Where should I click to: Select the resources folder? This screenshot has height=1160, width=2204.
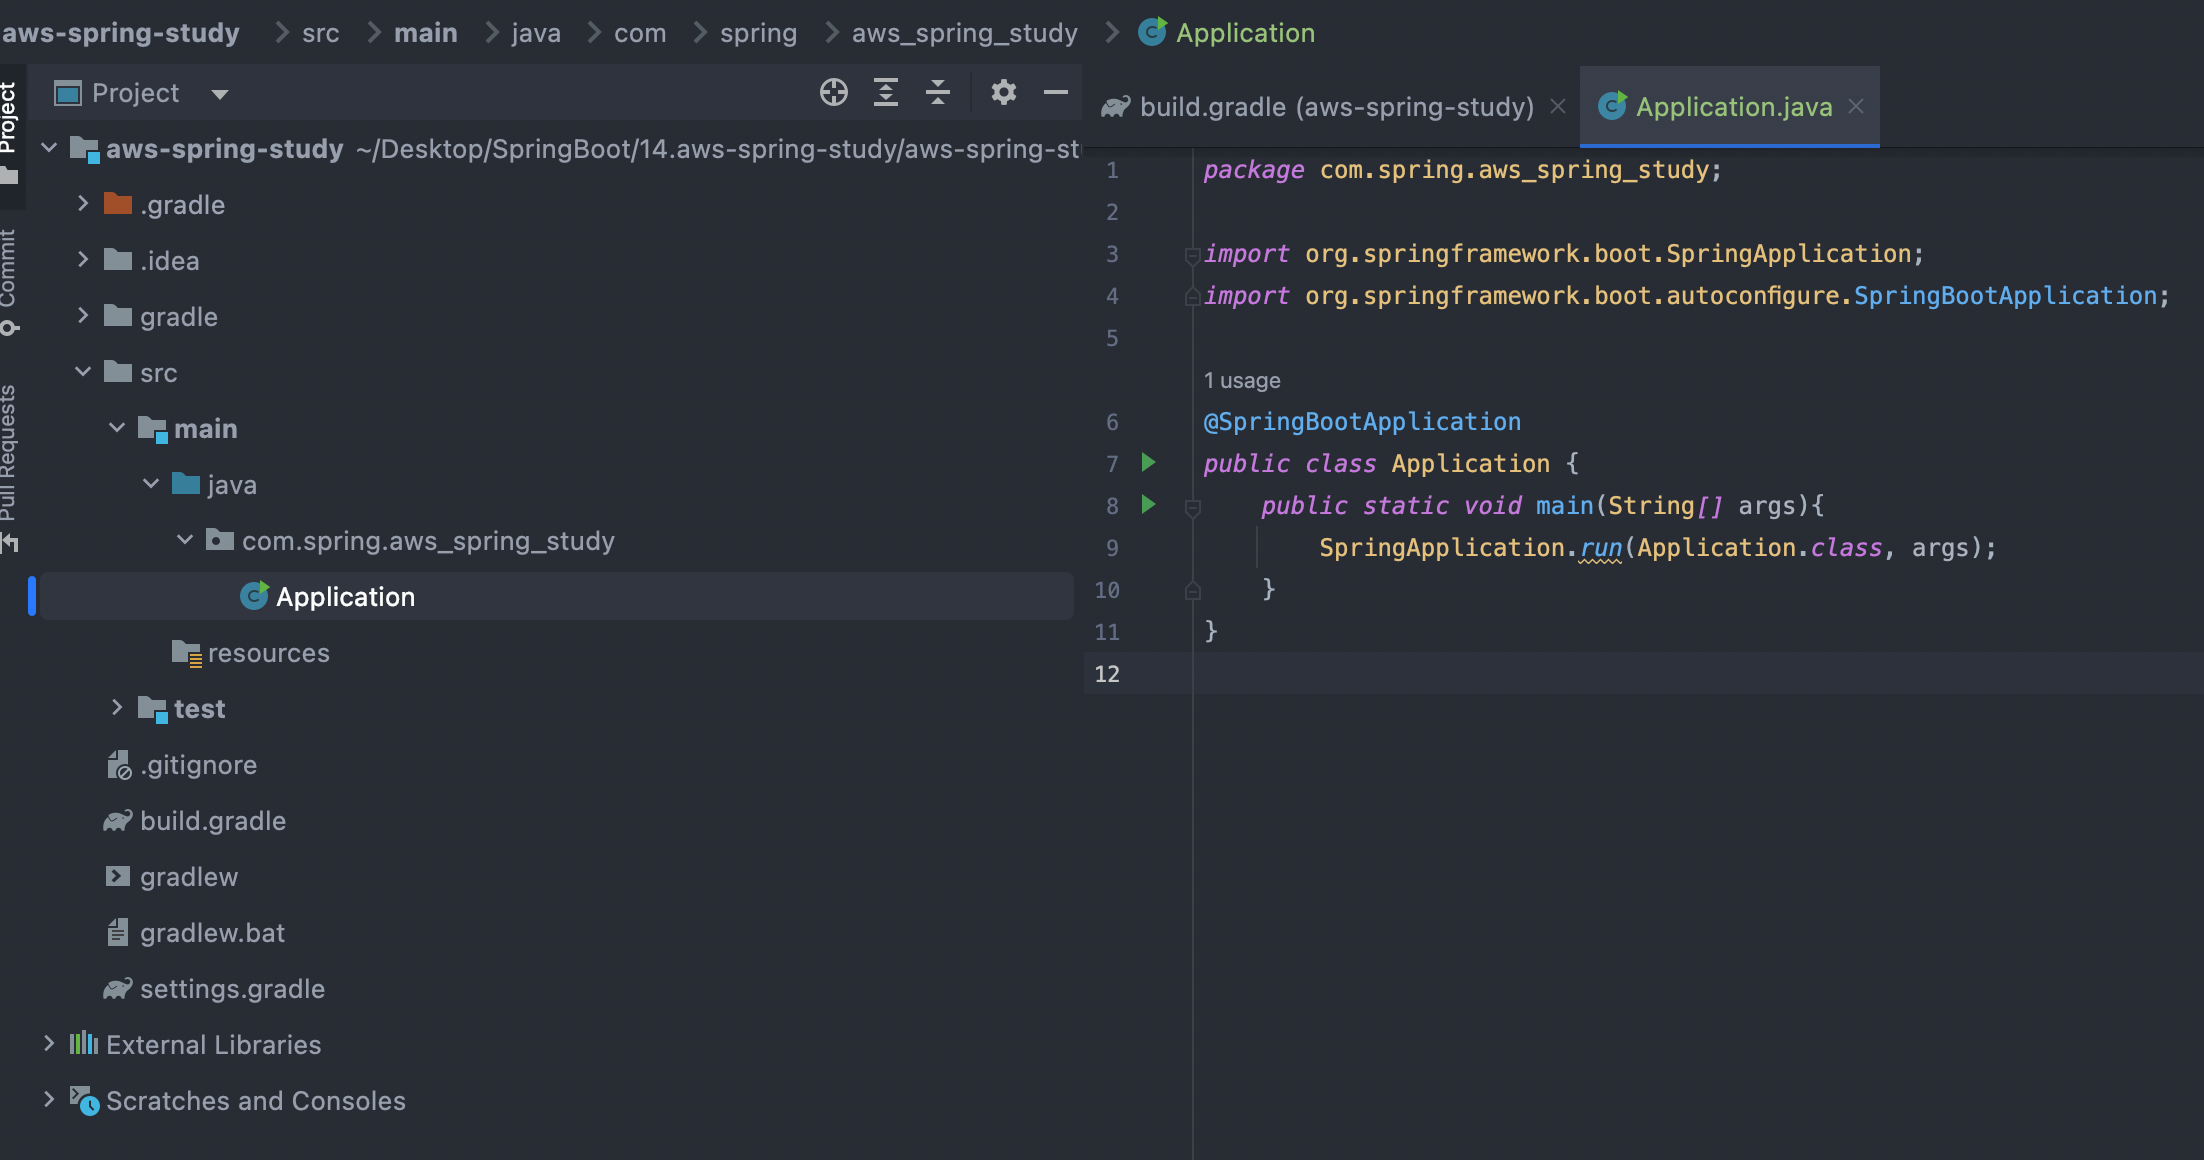pyautogui.click(x=268, y=653)
